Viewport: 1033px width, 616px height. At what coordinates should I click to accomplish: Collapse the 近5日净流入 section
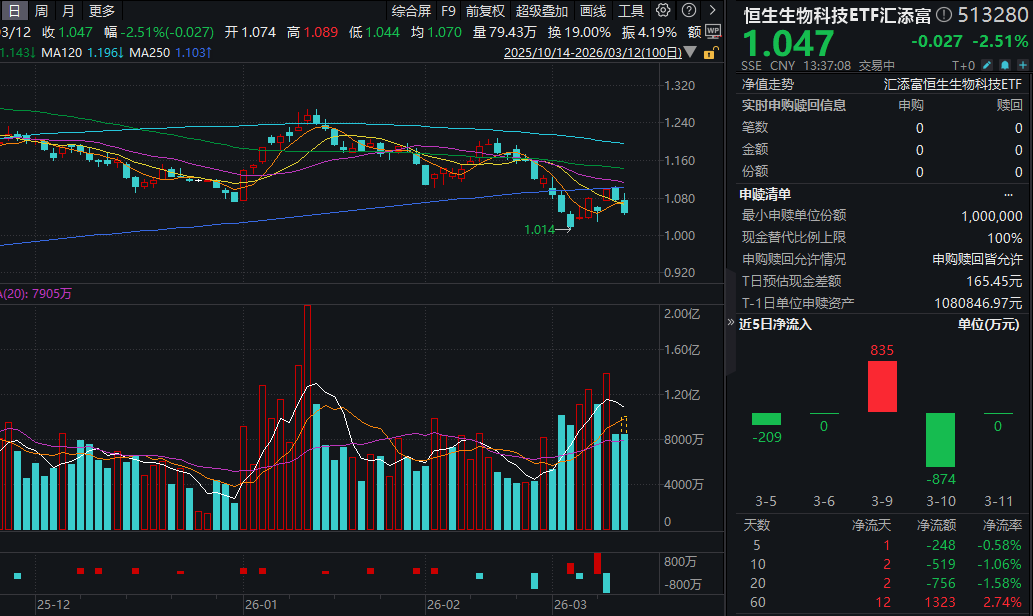click(x=732, y=324)
